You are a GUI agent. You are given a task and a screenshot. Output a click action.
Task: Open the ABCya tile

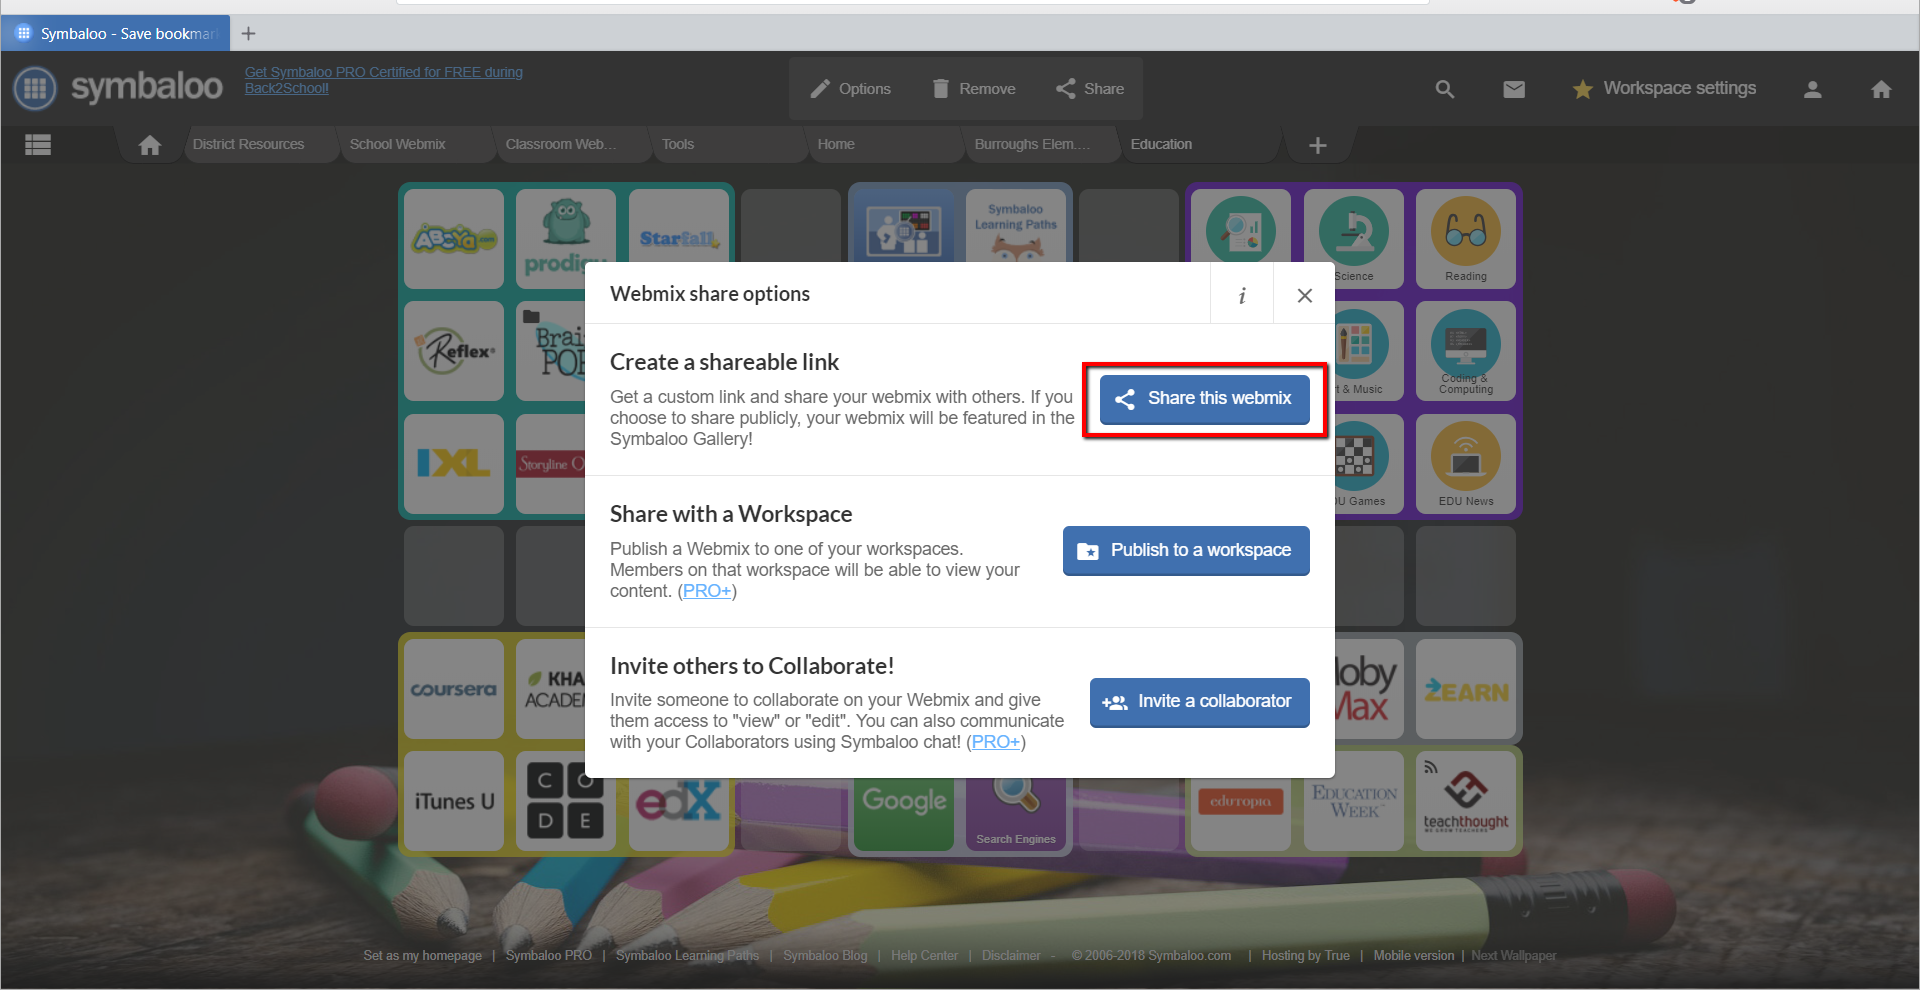click(x=454, y=239)
